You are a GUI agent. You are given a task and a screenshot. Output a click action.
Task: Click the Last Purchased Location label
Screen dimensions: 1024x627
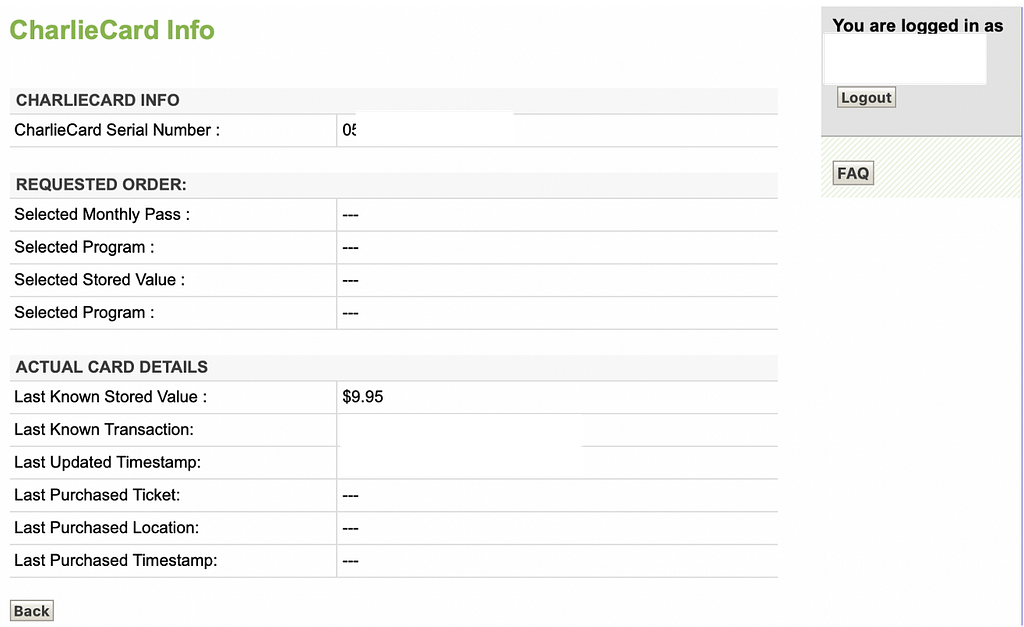tap(106, 528)
